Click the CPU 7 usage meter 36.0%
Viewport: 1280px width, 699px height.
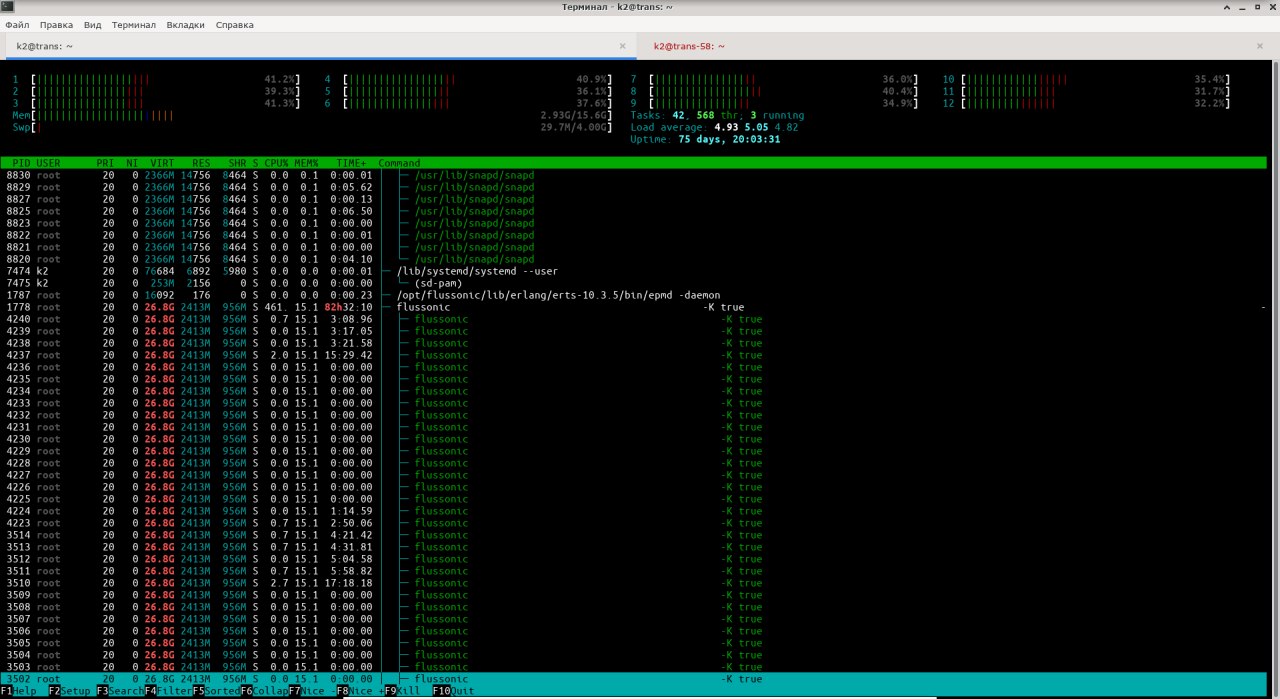[774, 79]
